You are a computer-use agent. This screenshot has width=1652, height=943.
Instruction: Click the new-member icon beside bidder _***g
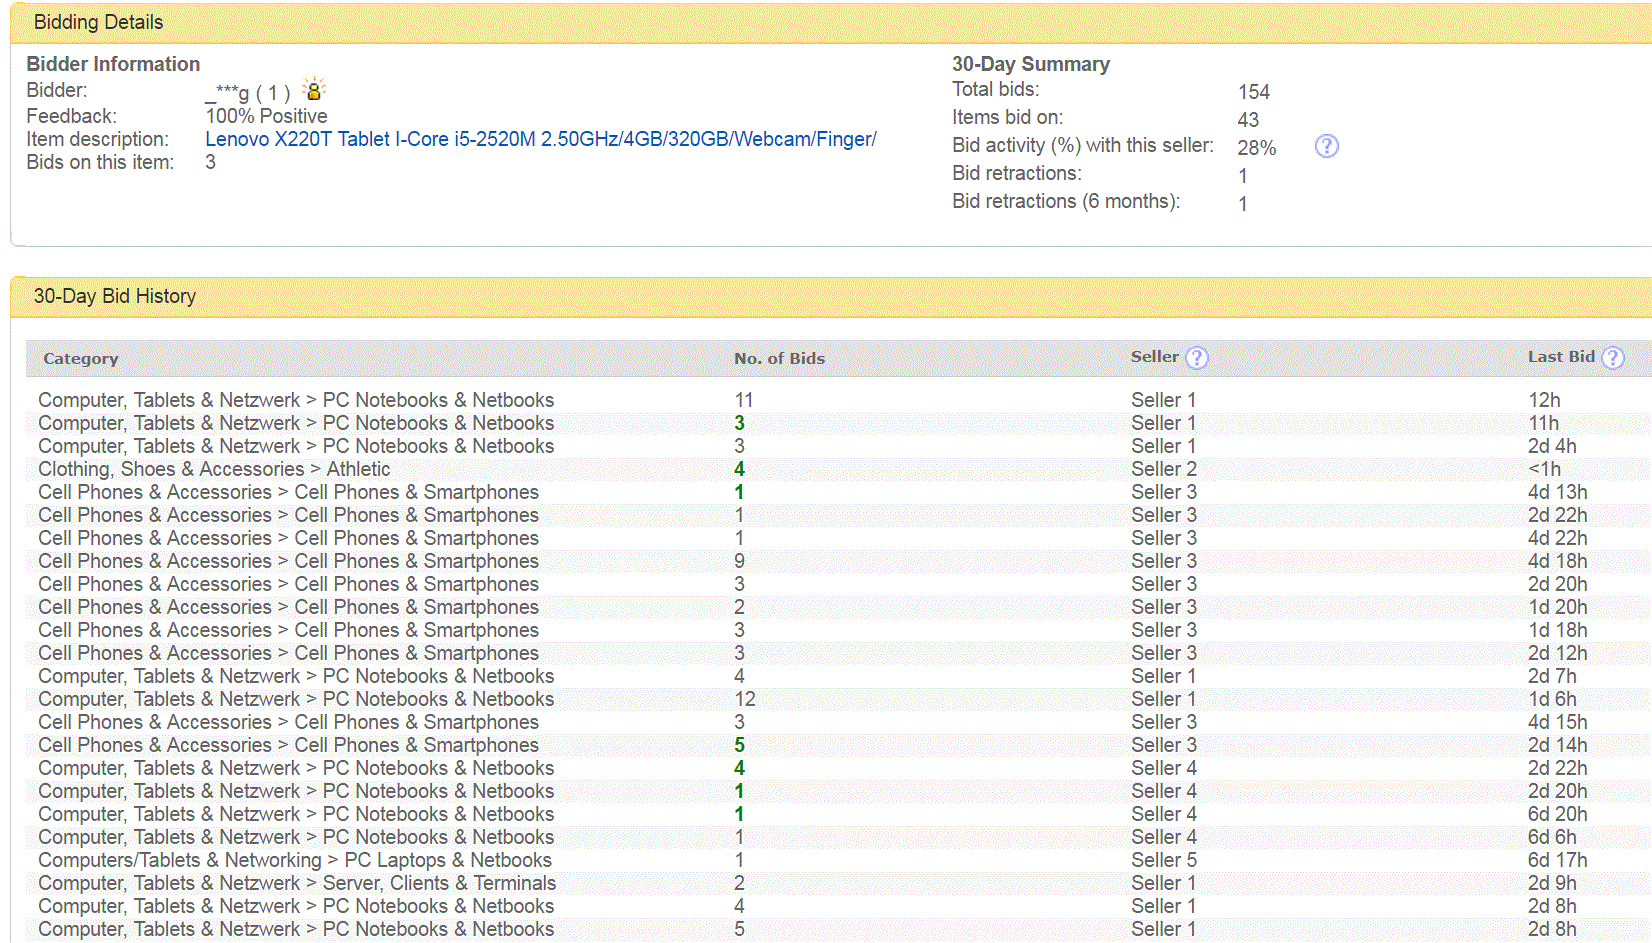pyautogui.click(x=314, y=90)
